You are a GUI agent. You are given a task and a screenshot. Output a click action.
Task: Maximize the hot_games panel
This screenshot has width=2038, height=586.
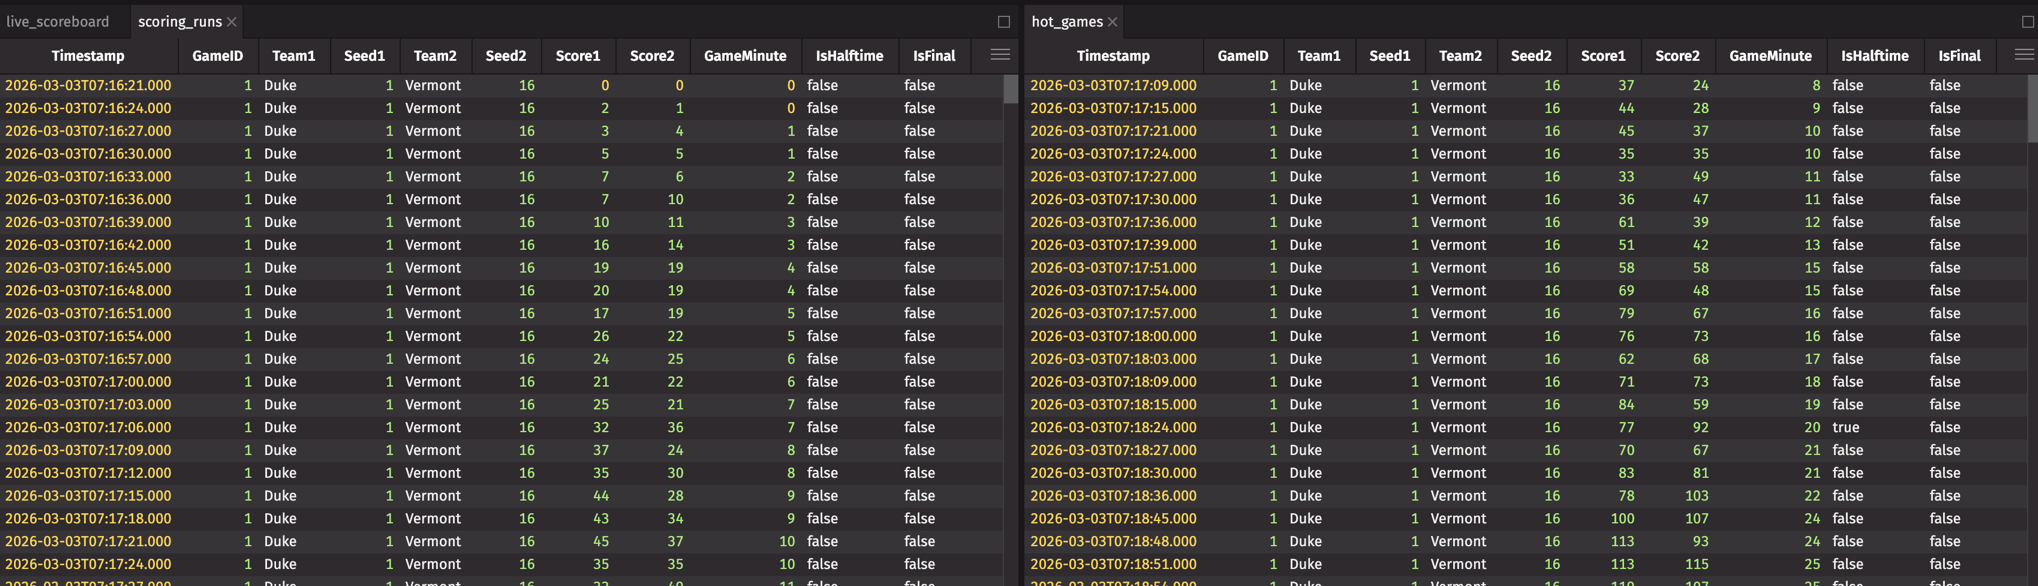pos(2027,22)
